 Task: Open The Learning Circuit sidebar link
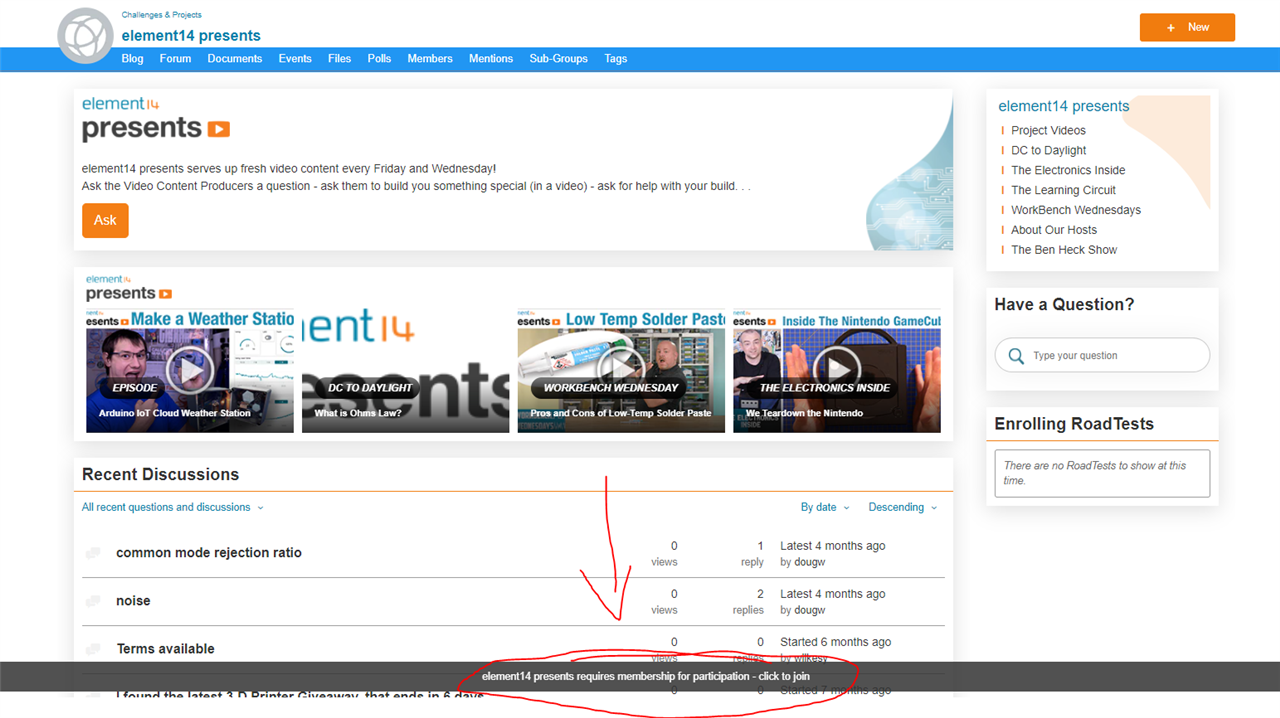1063,190
